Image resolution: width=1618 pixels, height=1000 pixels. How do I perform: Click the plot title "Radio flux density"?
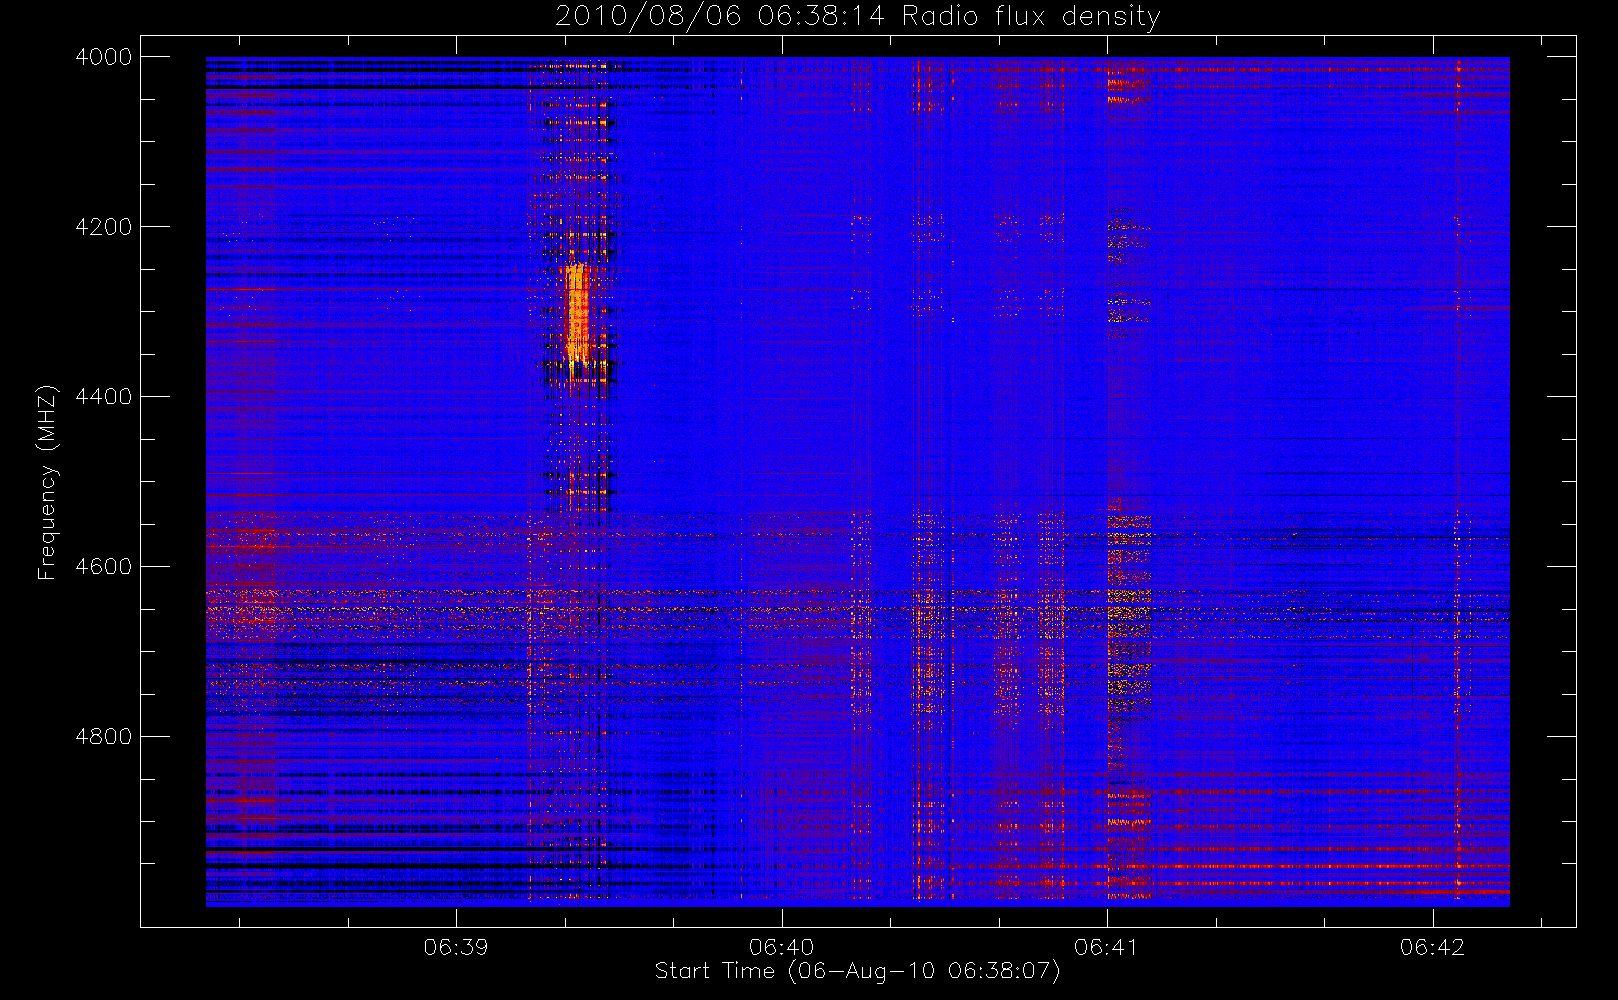(x=1031, y=16)
